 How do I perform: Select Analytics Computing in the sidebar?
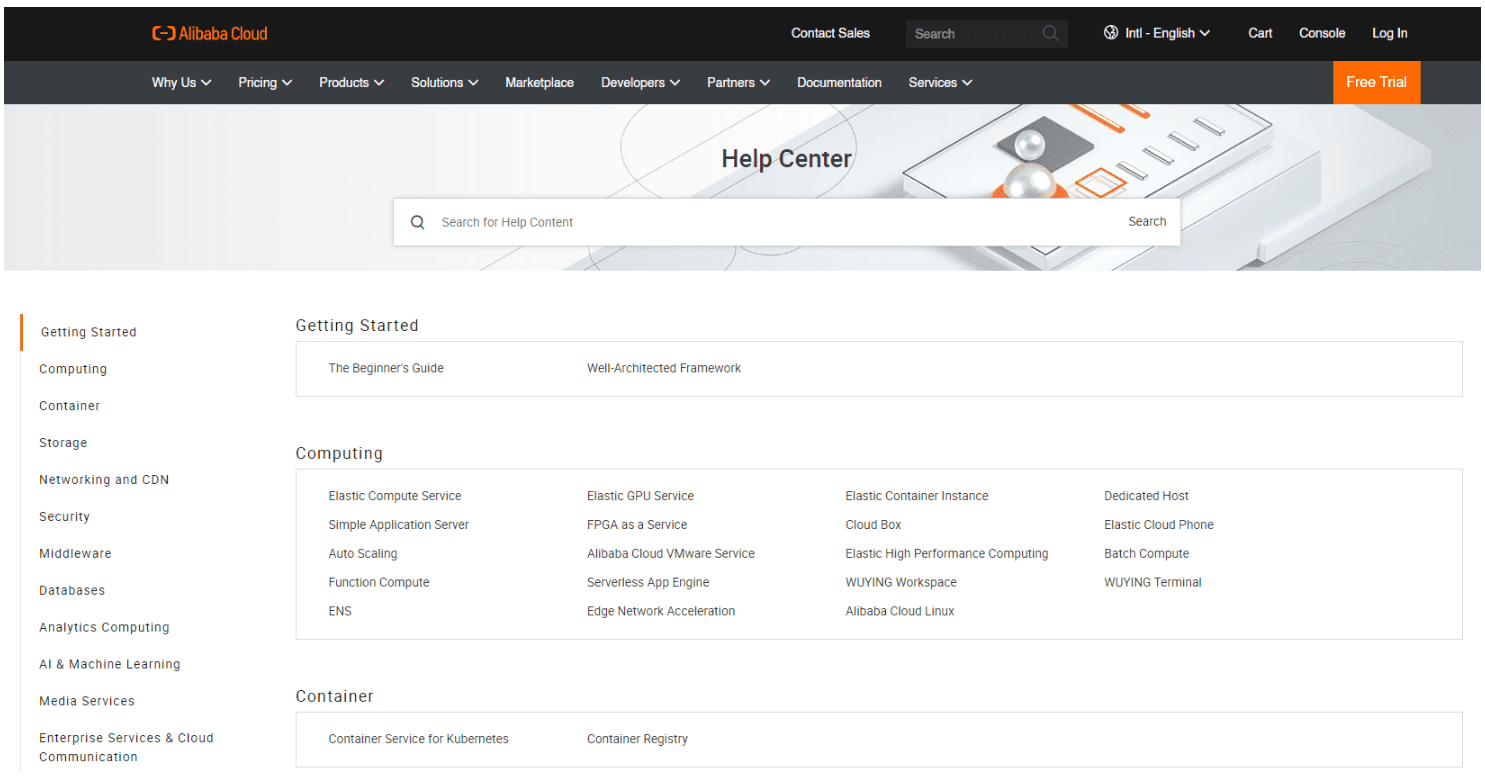tap(104, 628)
